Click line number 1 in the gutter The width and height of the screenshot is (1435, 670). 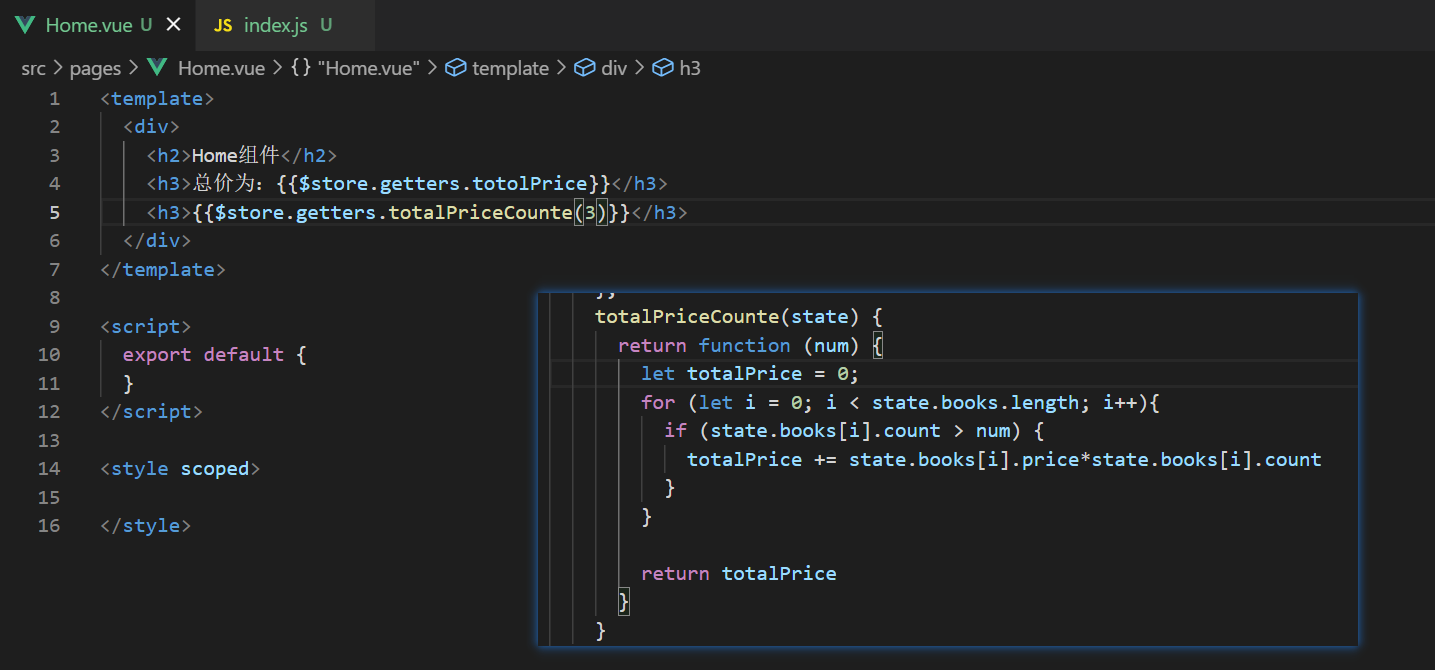tap(54, 98)
